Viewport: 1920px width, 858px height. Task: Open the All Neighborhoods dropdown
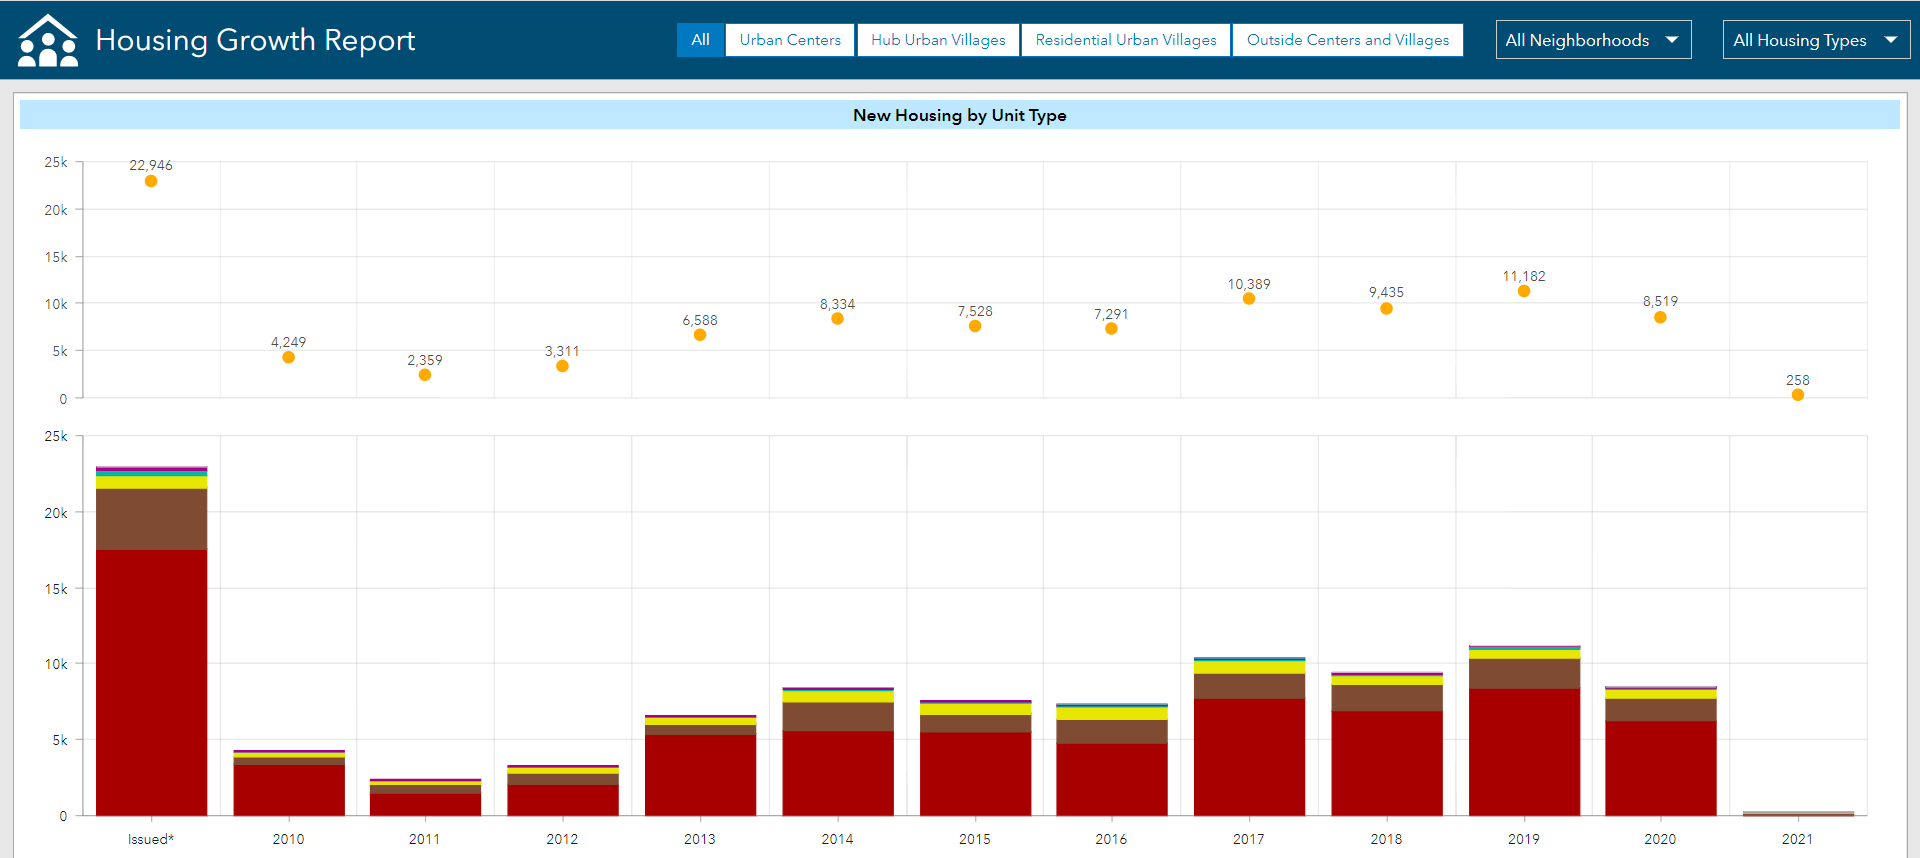click(x=1592, y=40)
